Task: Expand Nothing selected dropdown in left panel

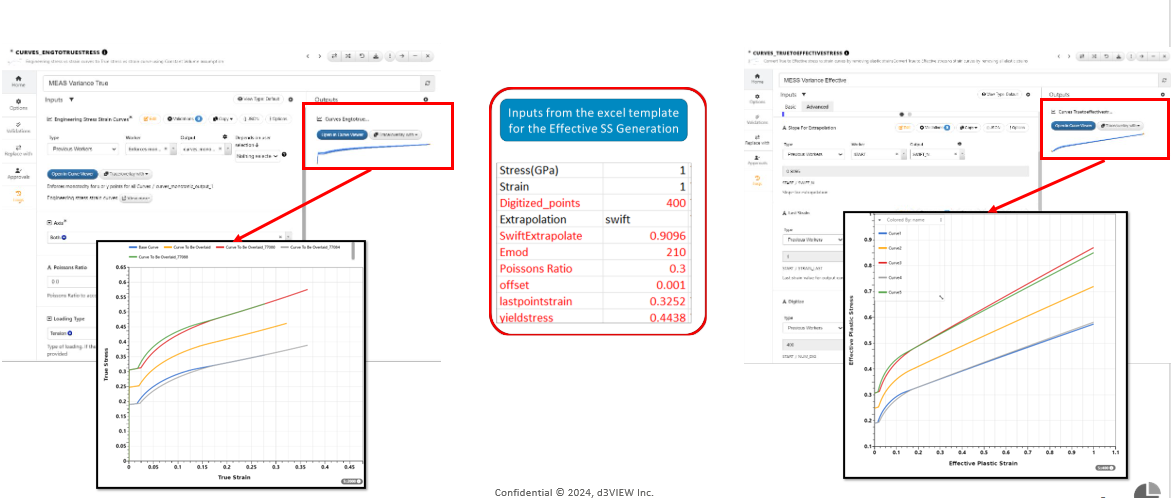Action: 258,155
